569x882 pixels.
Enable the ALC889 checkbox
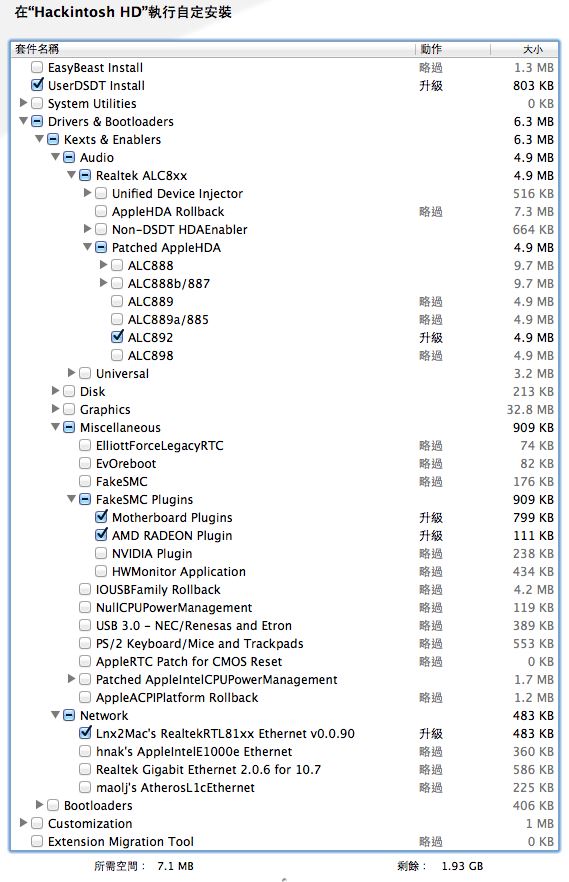pos(117,302)
